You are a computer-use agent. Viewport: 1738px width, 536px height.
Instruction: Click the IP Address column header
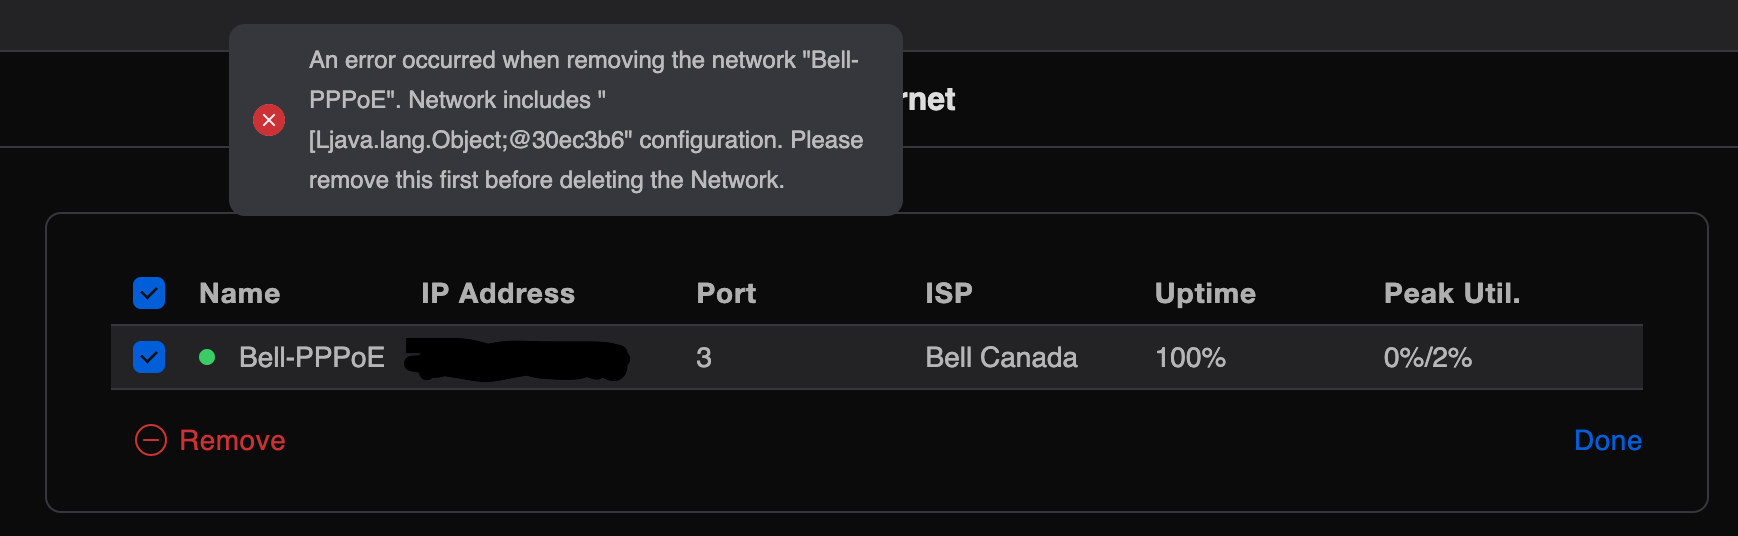point(497,293)
